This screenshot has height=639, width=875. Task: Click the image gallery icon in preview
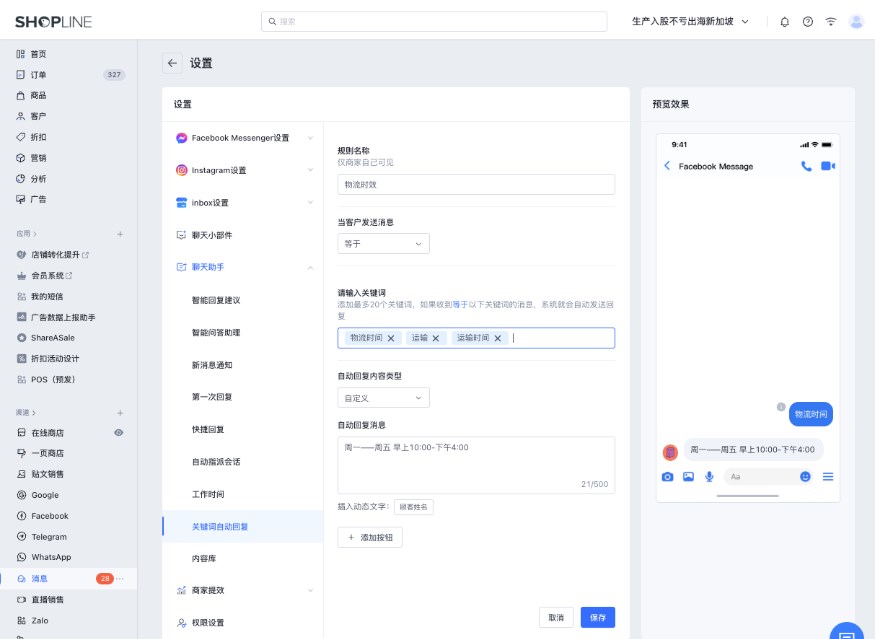click(x=689, y=477)
